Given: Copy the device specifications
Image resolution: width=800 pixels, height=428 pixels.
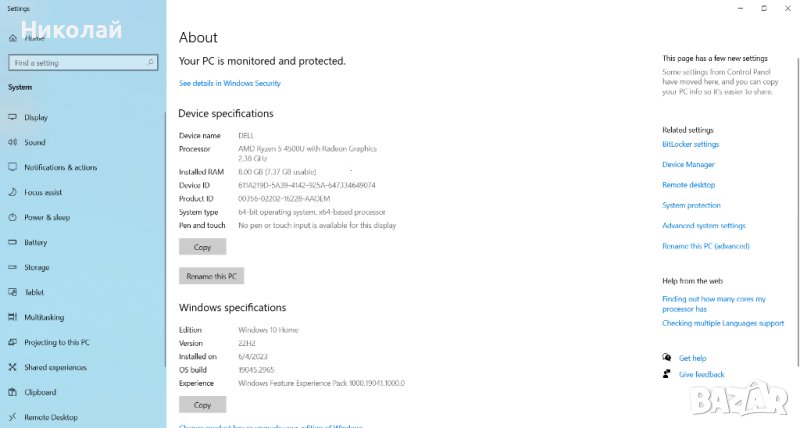Looking at the screenshot, I should click(202, 246).
